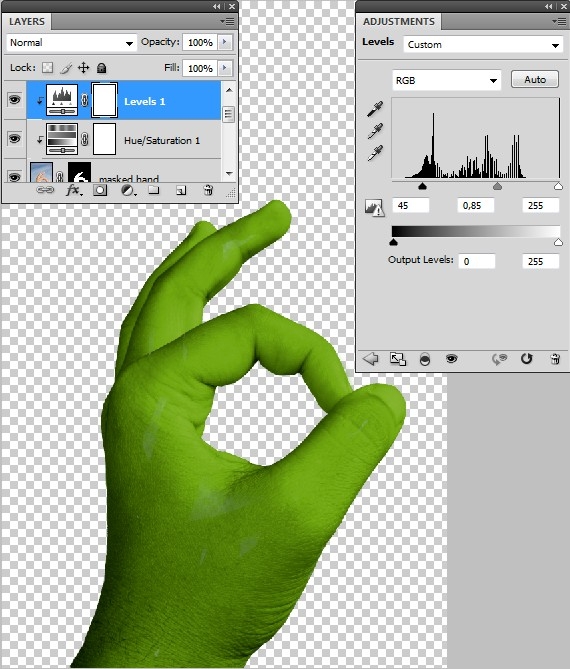Select masked hand layer thumbnail
The image size is (570, 669).
point(41,172)
